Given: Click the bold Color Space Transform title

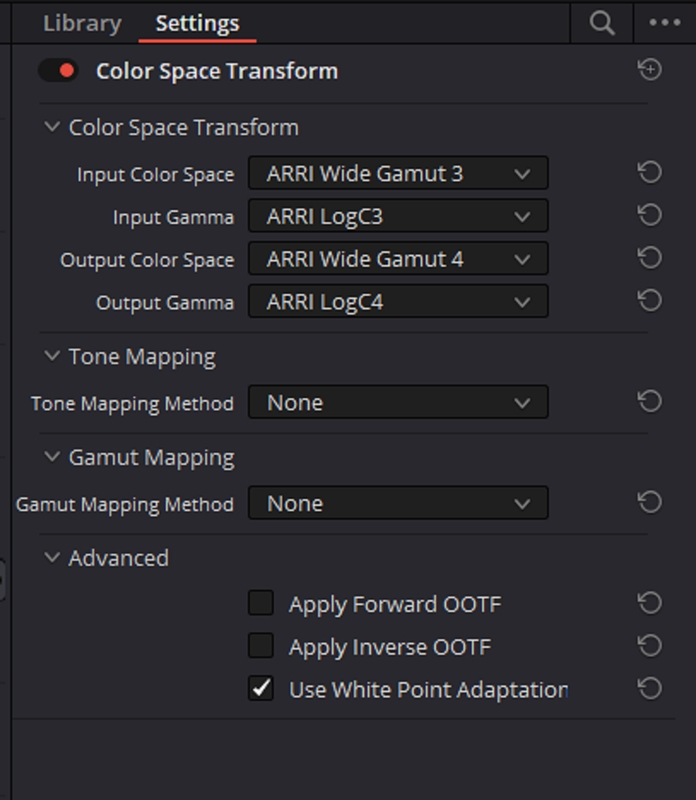Looking at the screenshot, I should (217, 71).
